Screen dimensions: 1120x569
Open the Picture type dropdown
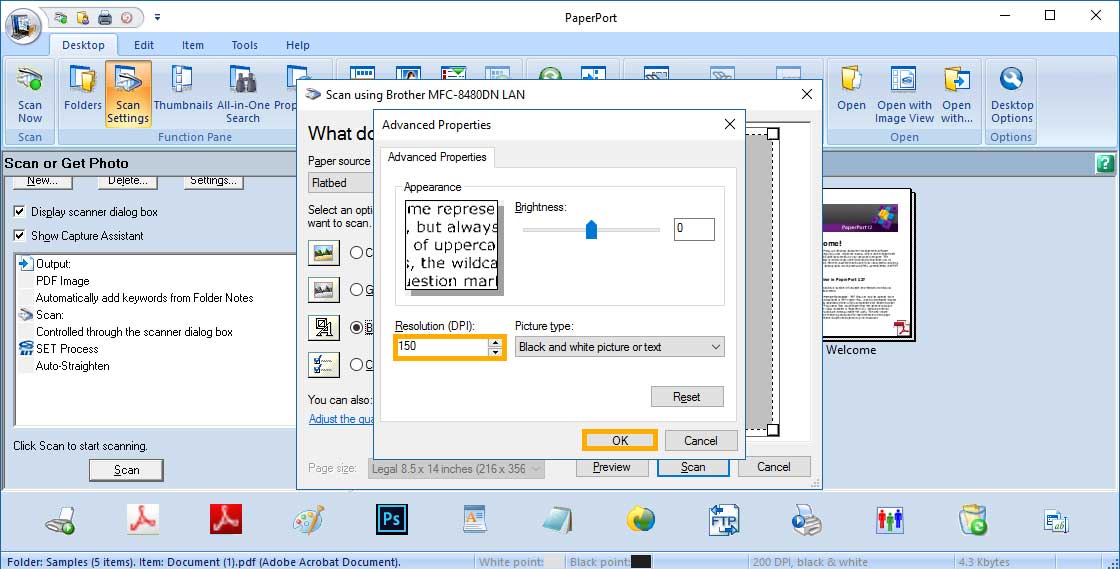[619, 347]
